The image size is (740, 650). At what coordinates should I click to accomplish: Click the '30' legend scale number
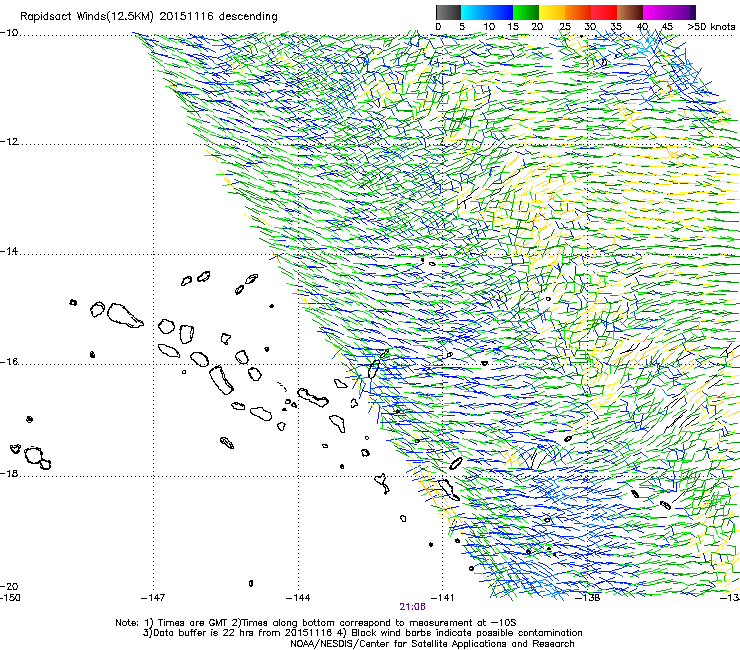[x=590, y=27]
